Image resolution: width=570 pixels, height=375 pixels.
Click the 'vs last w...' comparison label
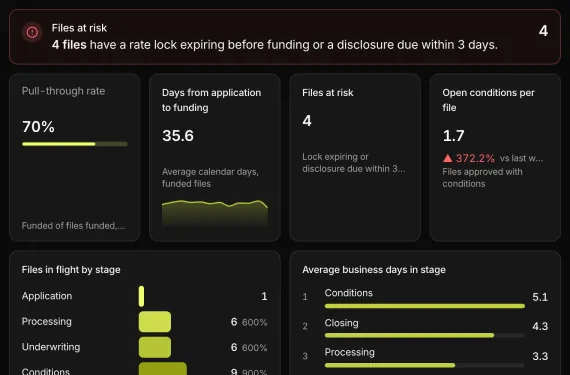(521, 158)
